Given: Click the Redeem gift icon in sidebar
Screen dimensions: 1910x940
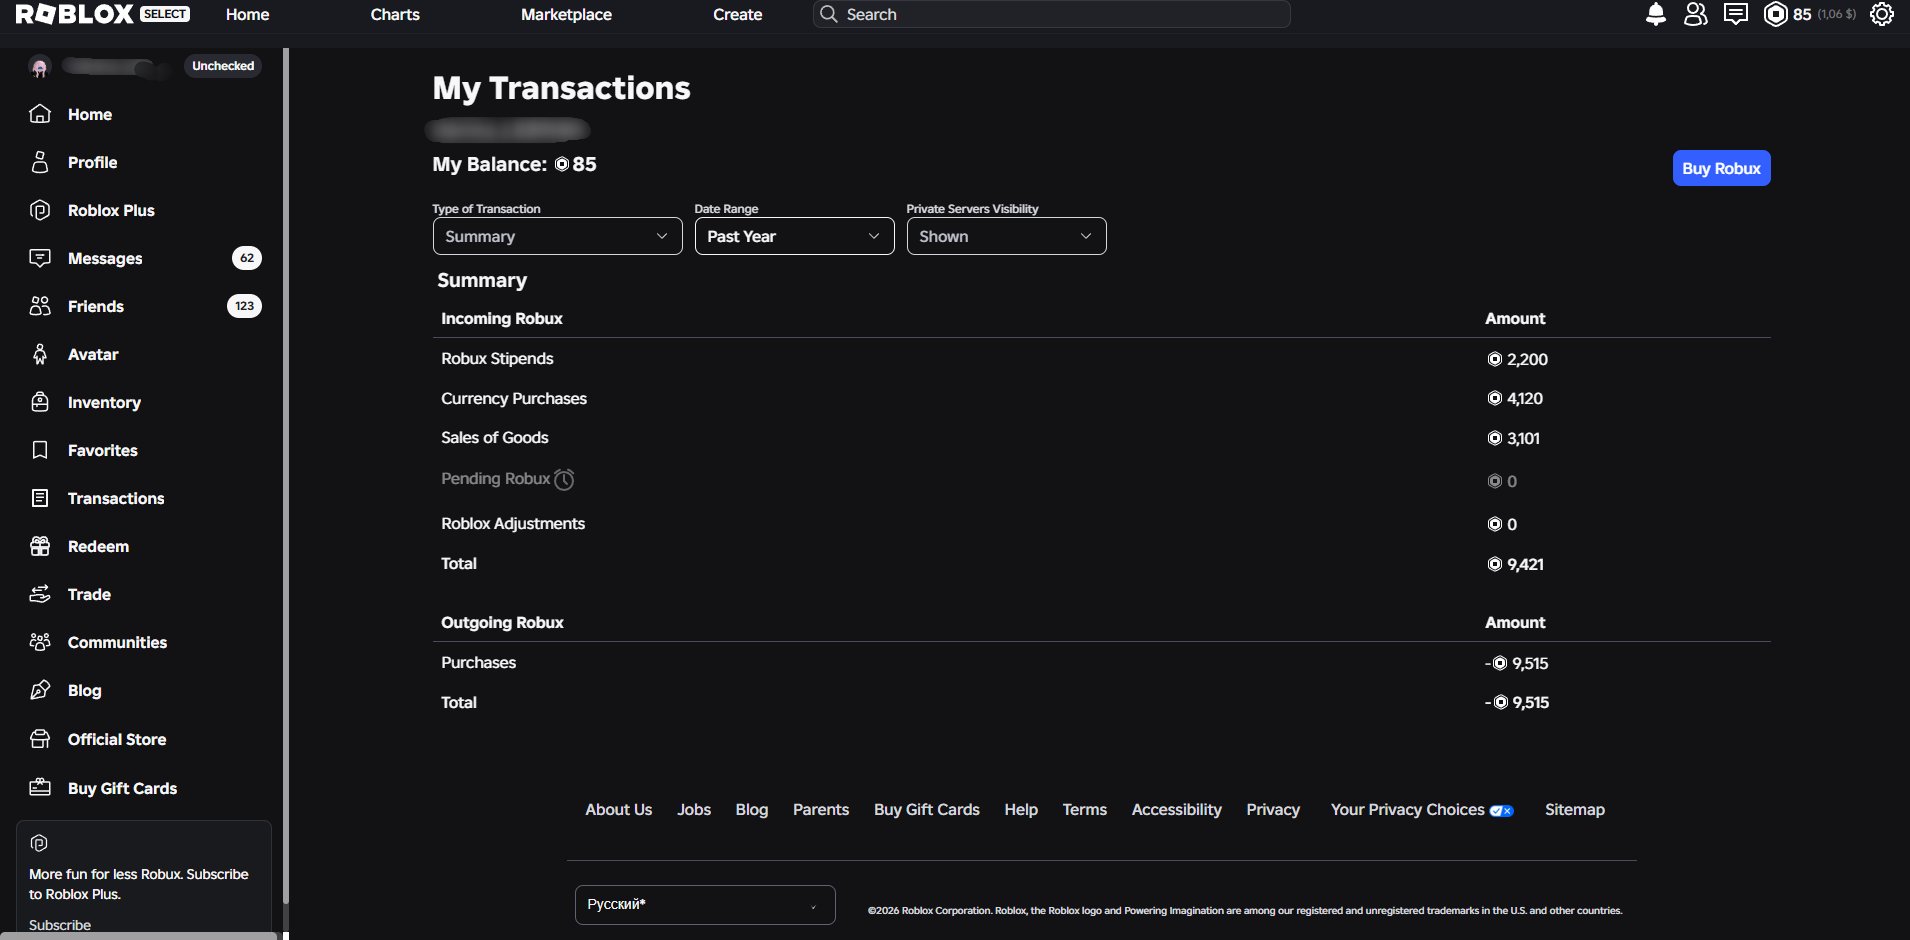Looking at the screenshot, I should coord(40,546).
